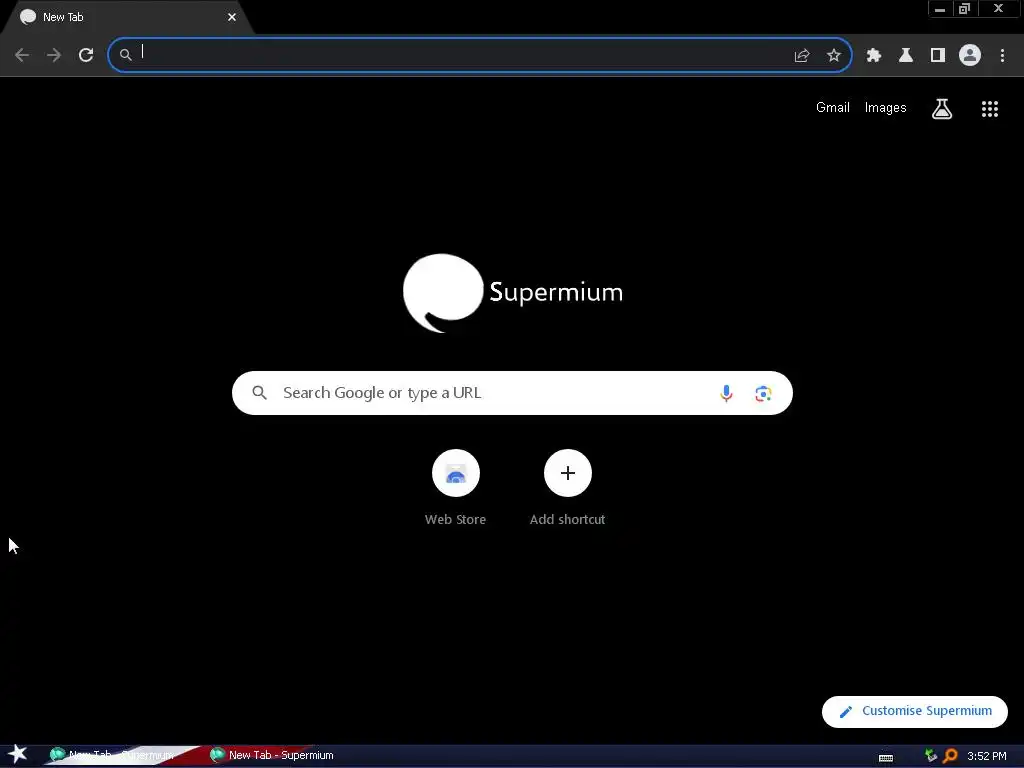
Task: Minimize the browser window
Action: tap(940, 9)
